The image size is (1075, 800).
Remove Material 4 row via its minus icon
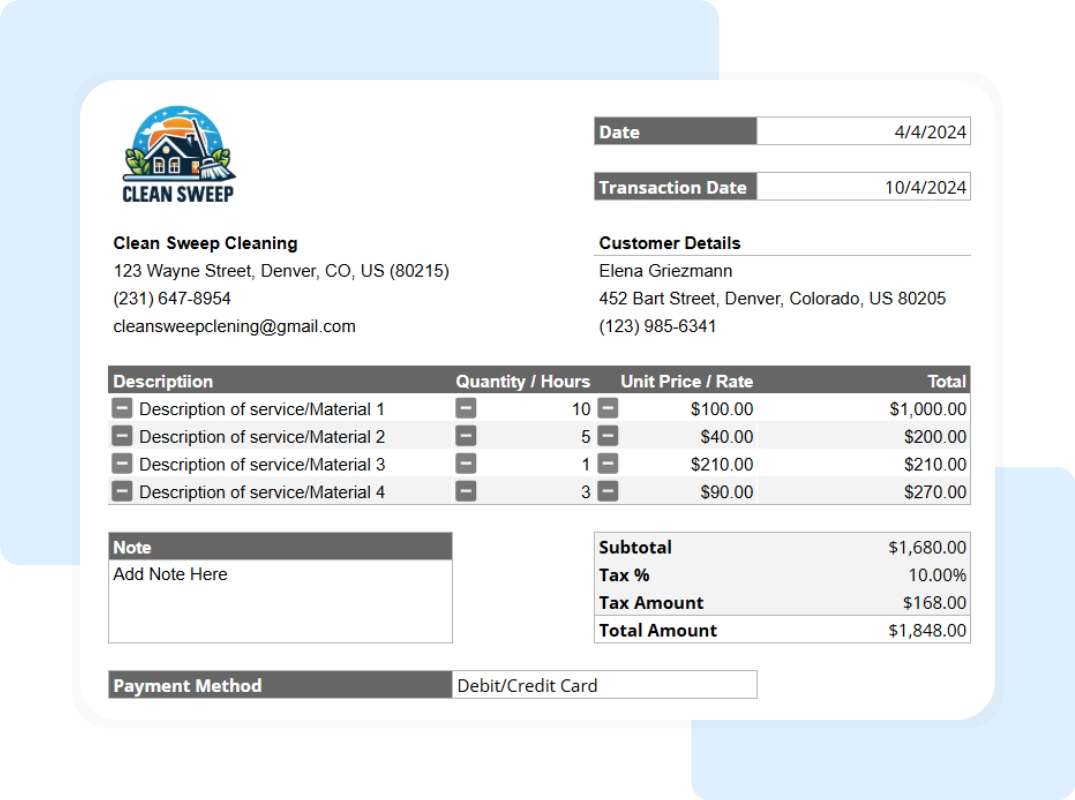click(x=121, y=491)
